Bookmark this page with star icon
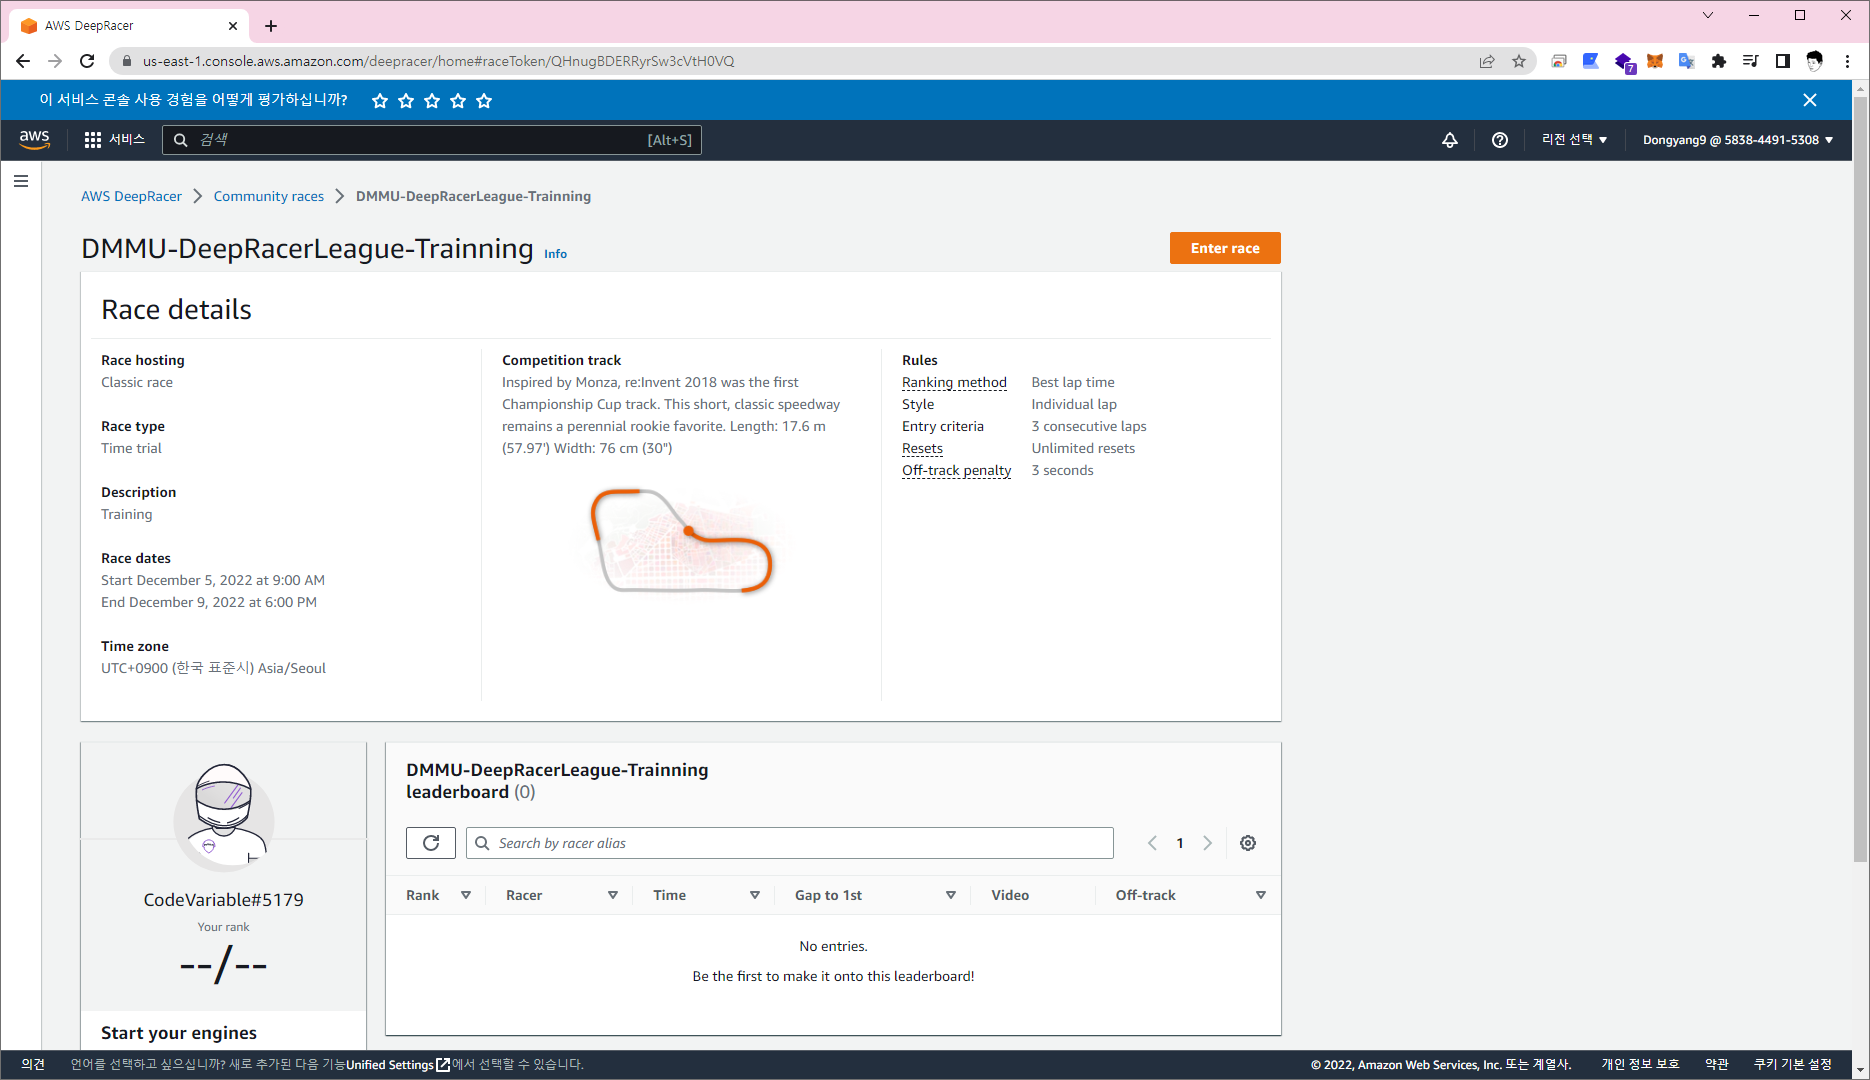1870x1080 pixels. coord(1519,61)
